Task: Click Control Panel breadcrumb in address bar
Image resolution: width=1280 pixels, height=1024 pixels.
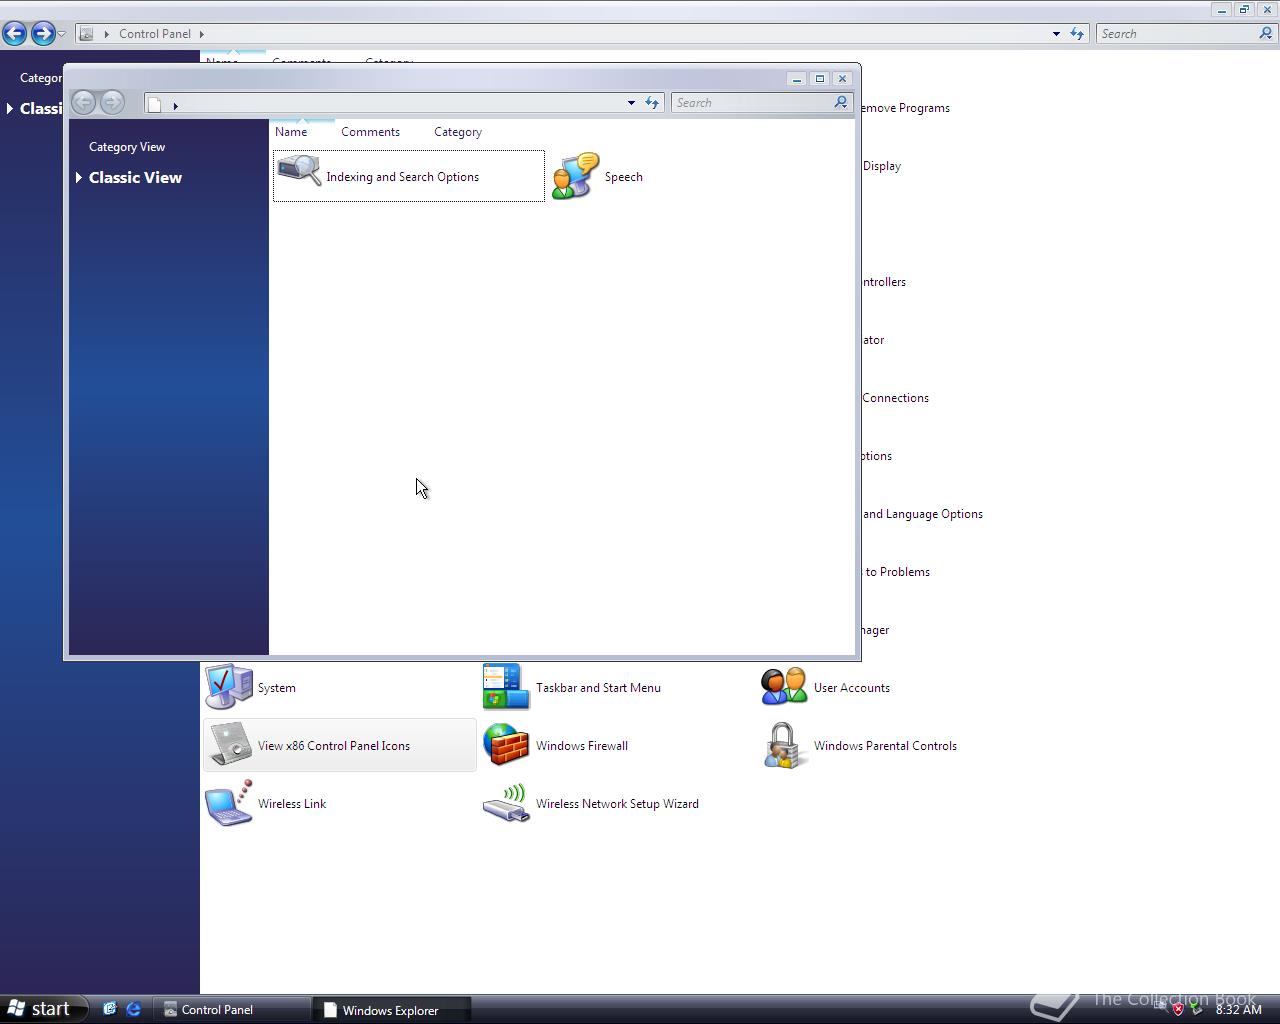Action: click(155, 33)
